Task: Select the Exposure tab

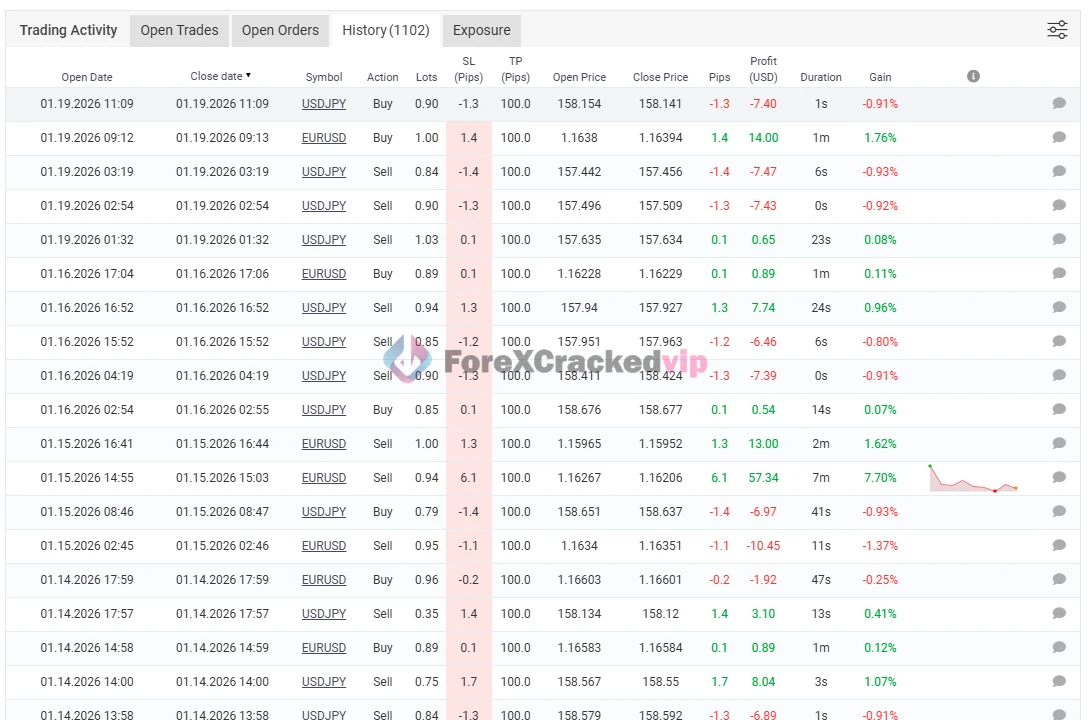Action: [481, 30]
